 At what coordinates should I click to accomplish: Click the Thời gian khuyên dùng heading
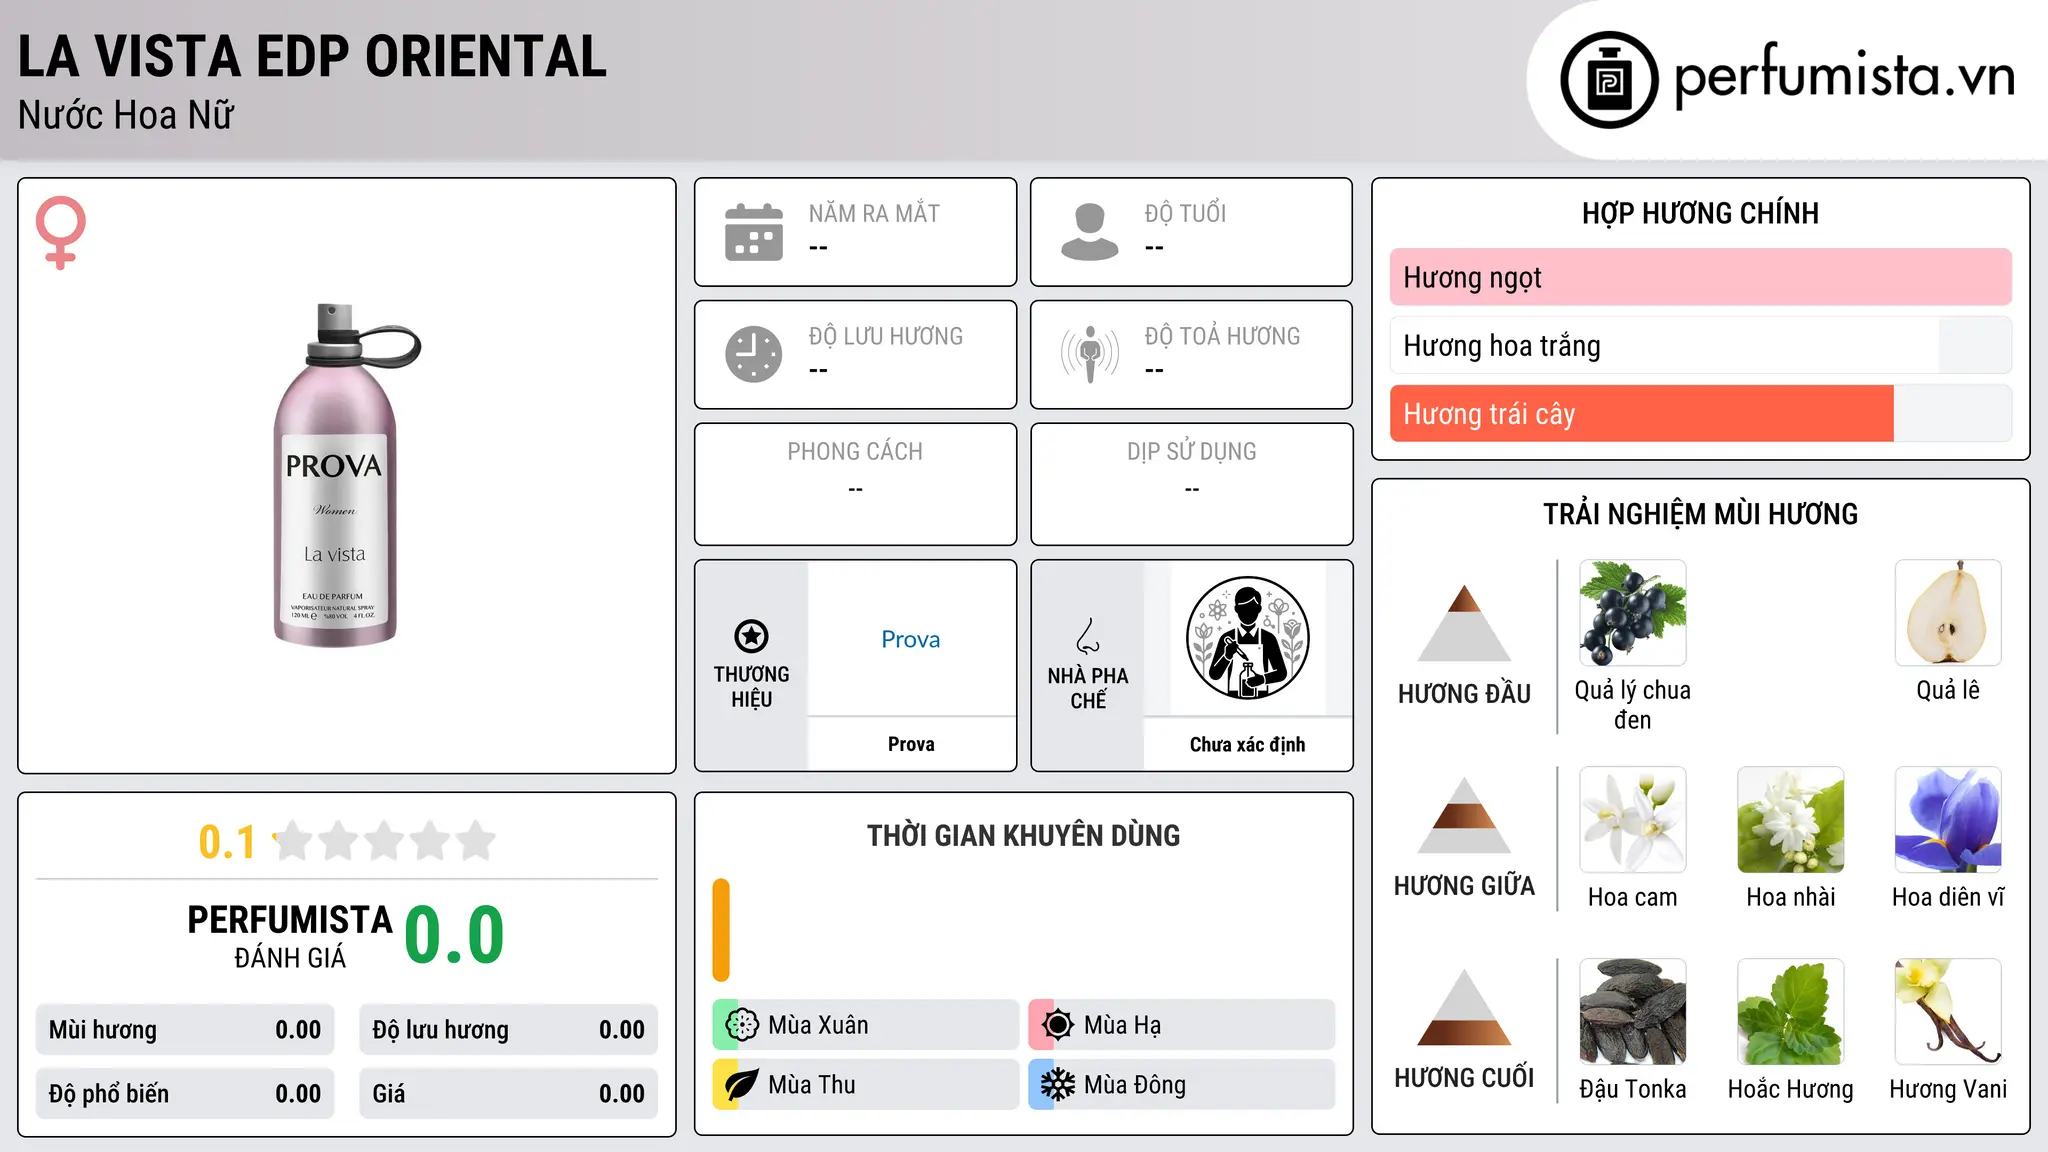pos(1023,835)
